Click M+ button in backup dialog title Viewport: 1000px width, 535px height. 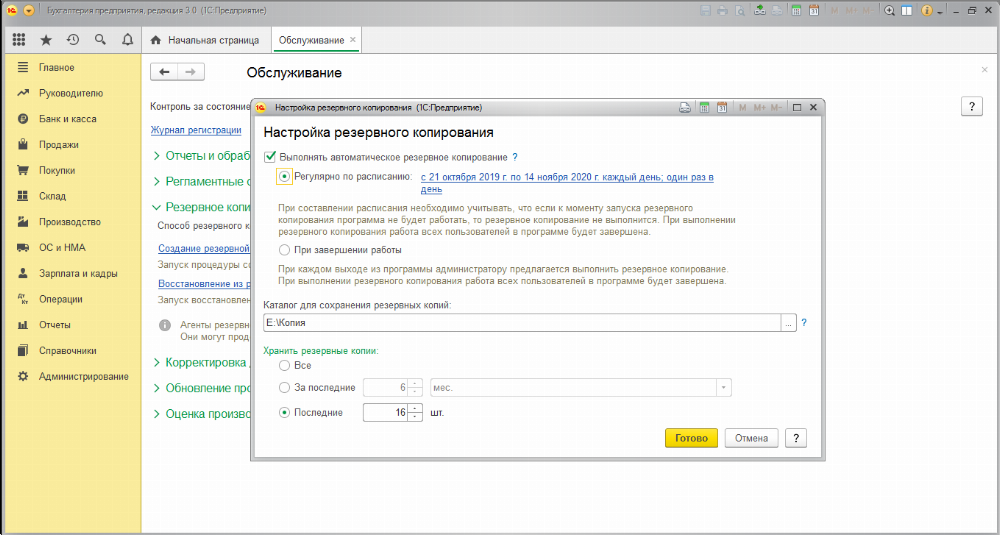coord(759,108)
